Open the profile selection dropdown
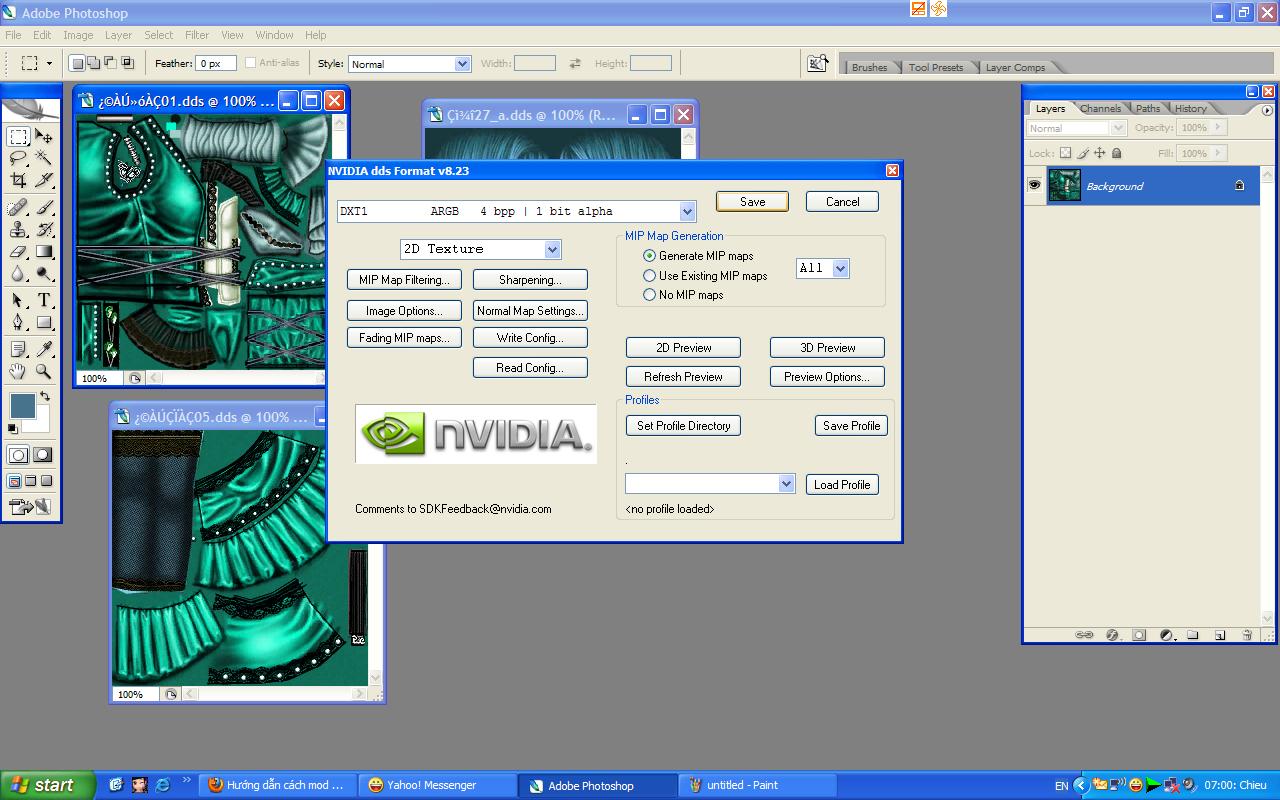Image resolution: width=1280 pixels, height=800 pixels. coord(786,484)
